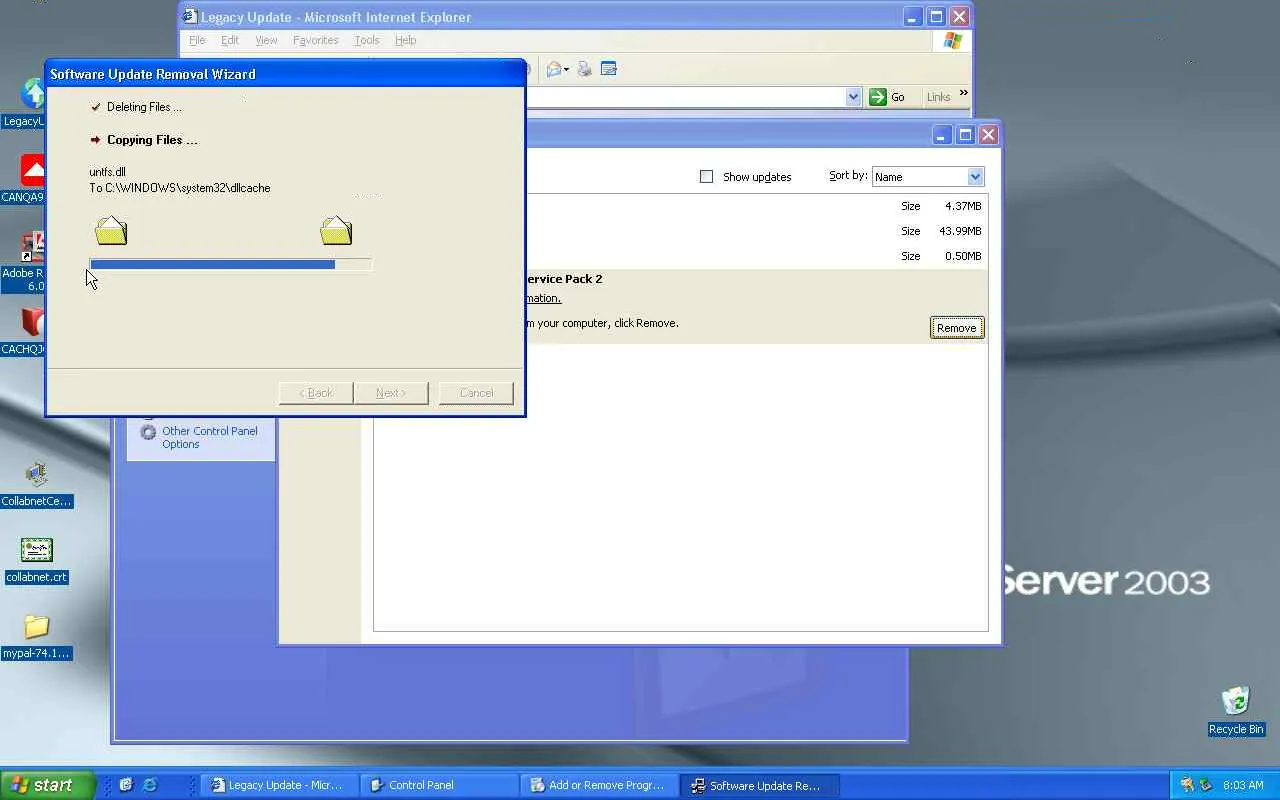Open the Tools menu in Internet Explorer
This screenshot has height=800, width=1280.
tap(367, 40)
